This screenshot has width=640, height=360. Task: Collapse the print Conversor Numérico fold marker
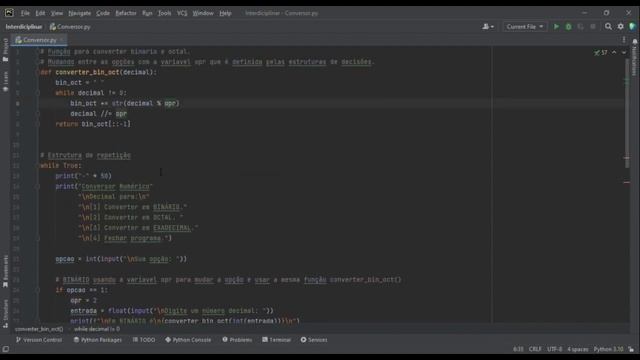[x=37, y=187]
